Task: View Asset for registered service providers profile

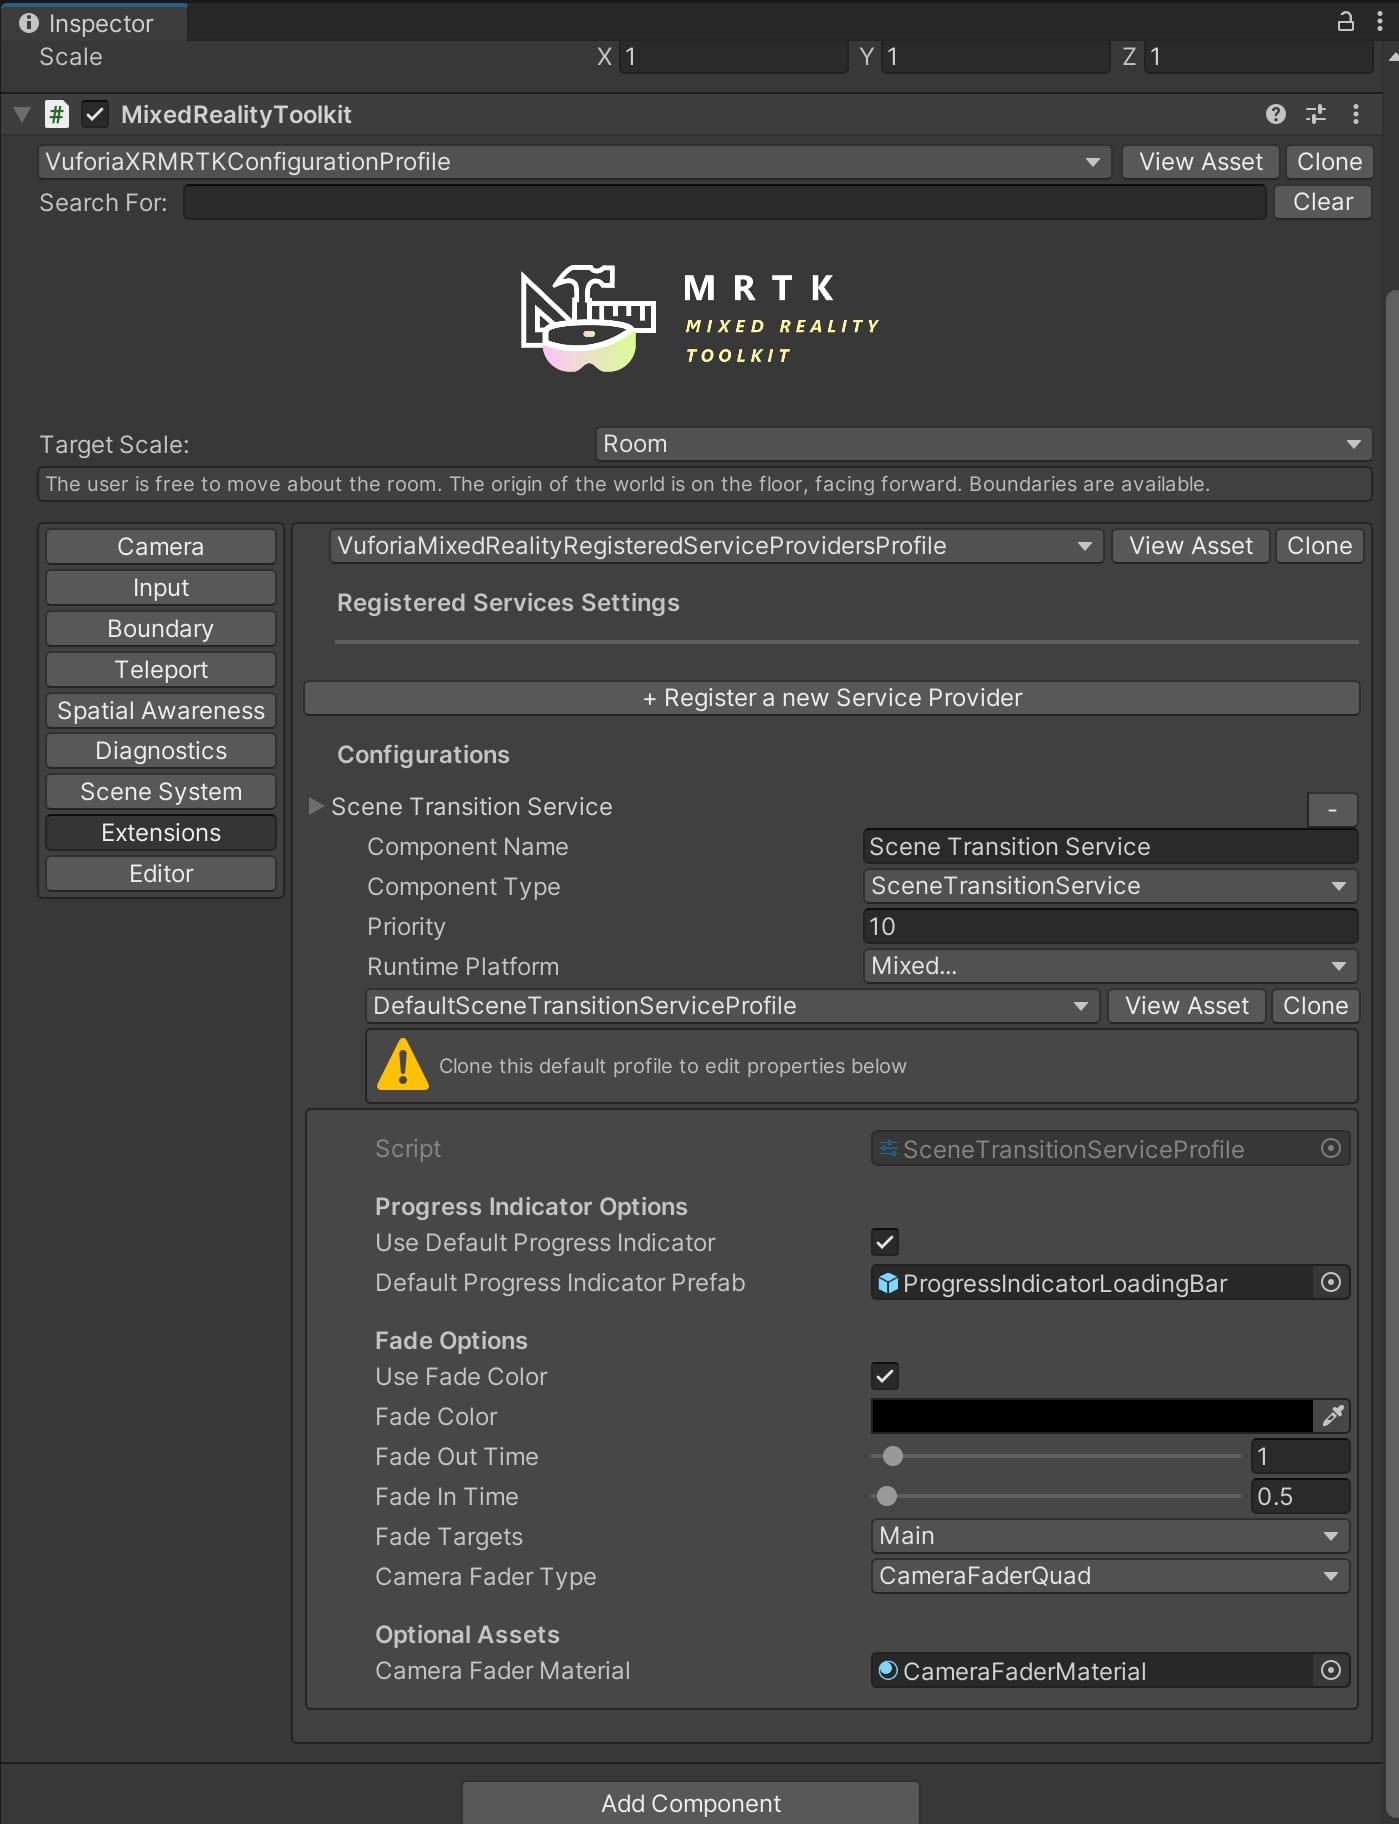Action: click(1190, 546)
